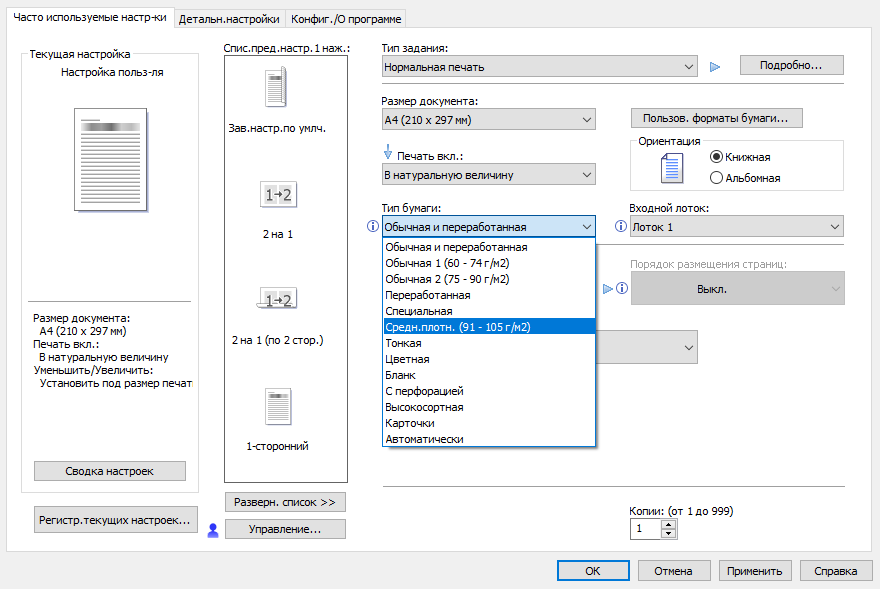
Task: Pick the 1-сторонний preset icon
Action: pos(278,406)
